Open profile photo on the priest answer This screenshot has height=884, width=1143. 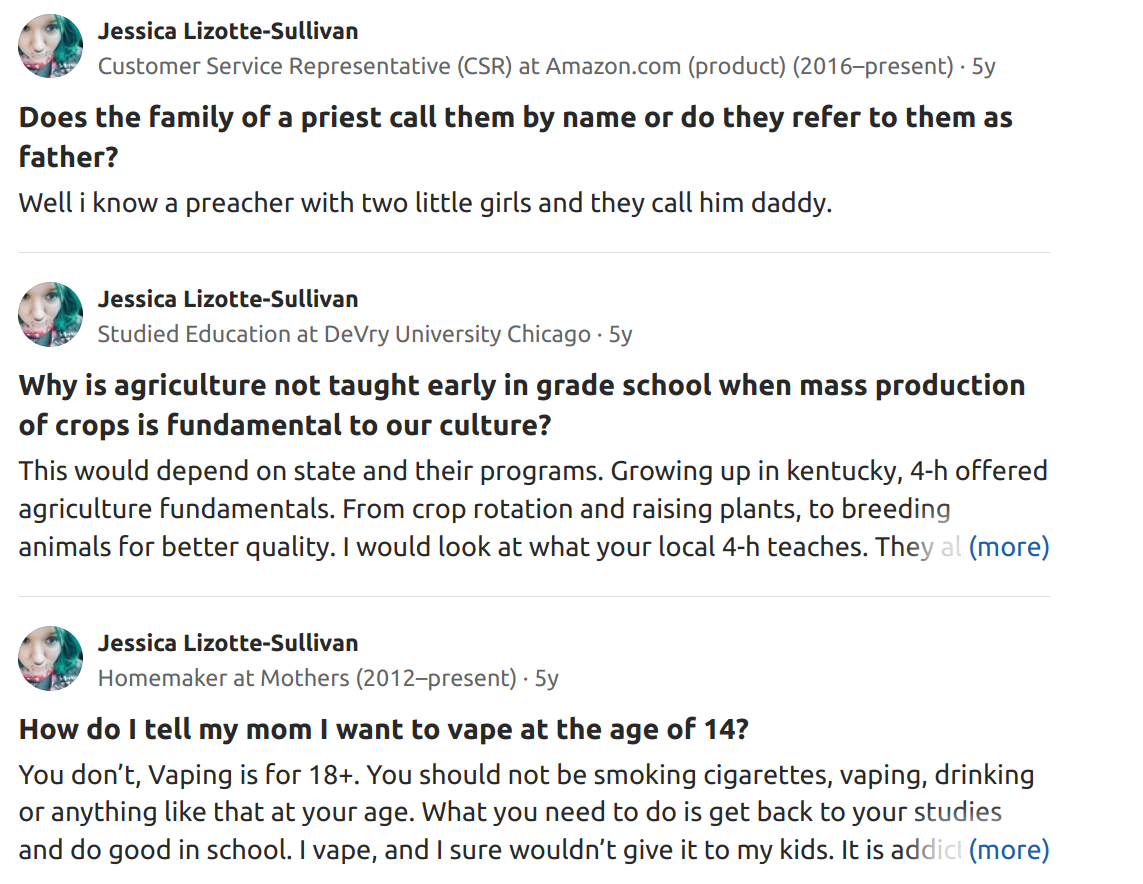coord(50,46)
